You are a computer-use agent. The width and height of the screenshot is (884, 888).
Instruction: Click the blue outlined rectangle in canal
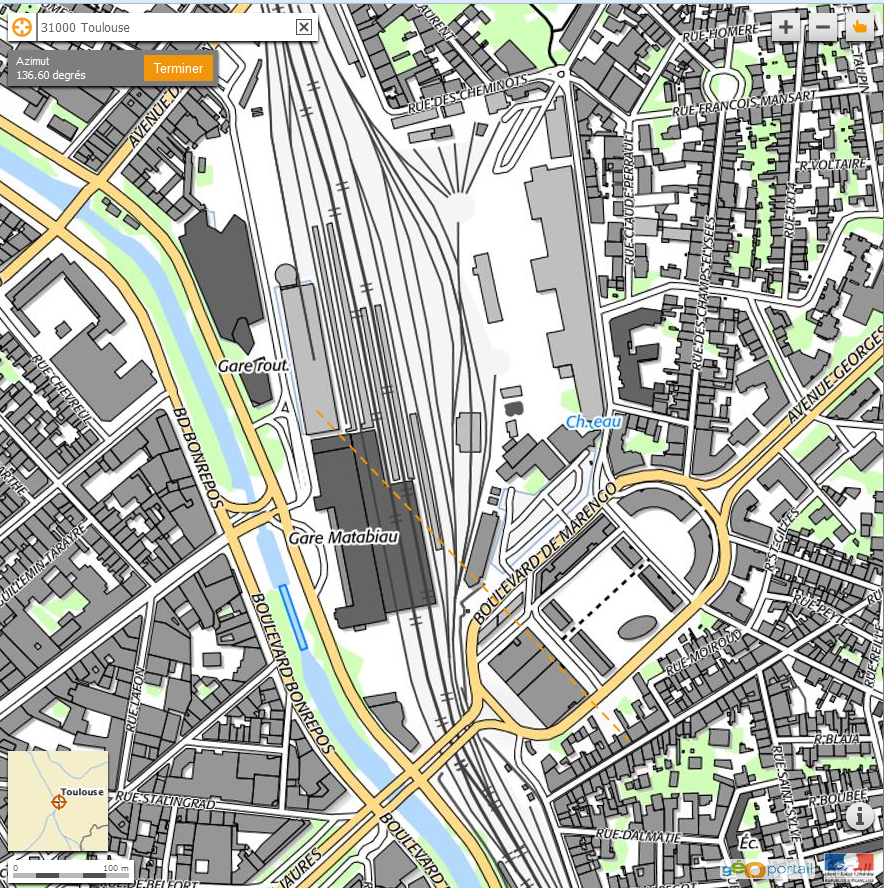[293, 617]
